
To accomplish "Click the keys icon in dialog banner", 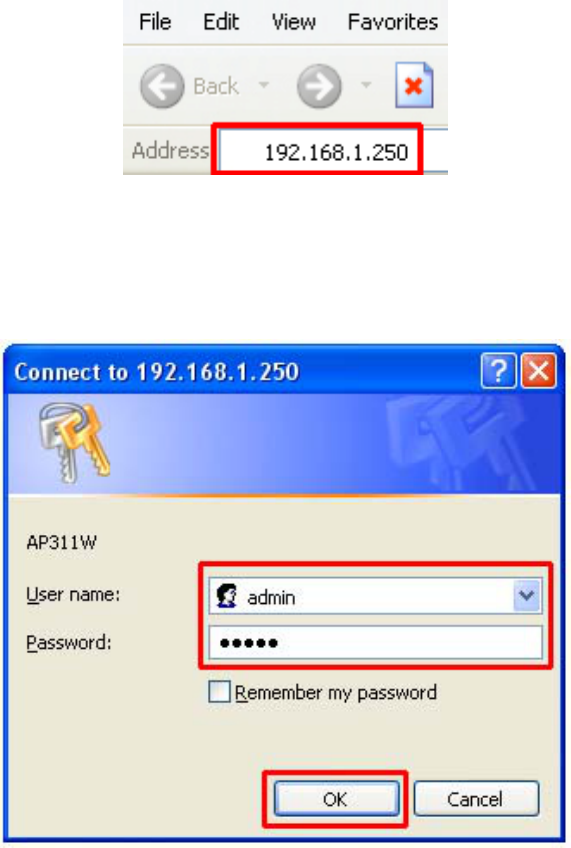I will tap(75, 442).
